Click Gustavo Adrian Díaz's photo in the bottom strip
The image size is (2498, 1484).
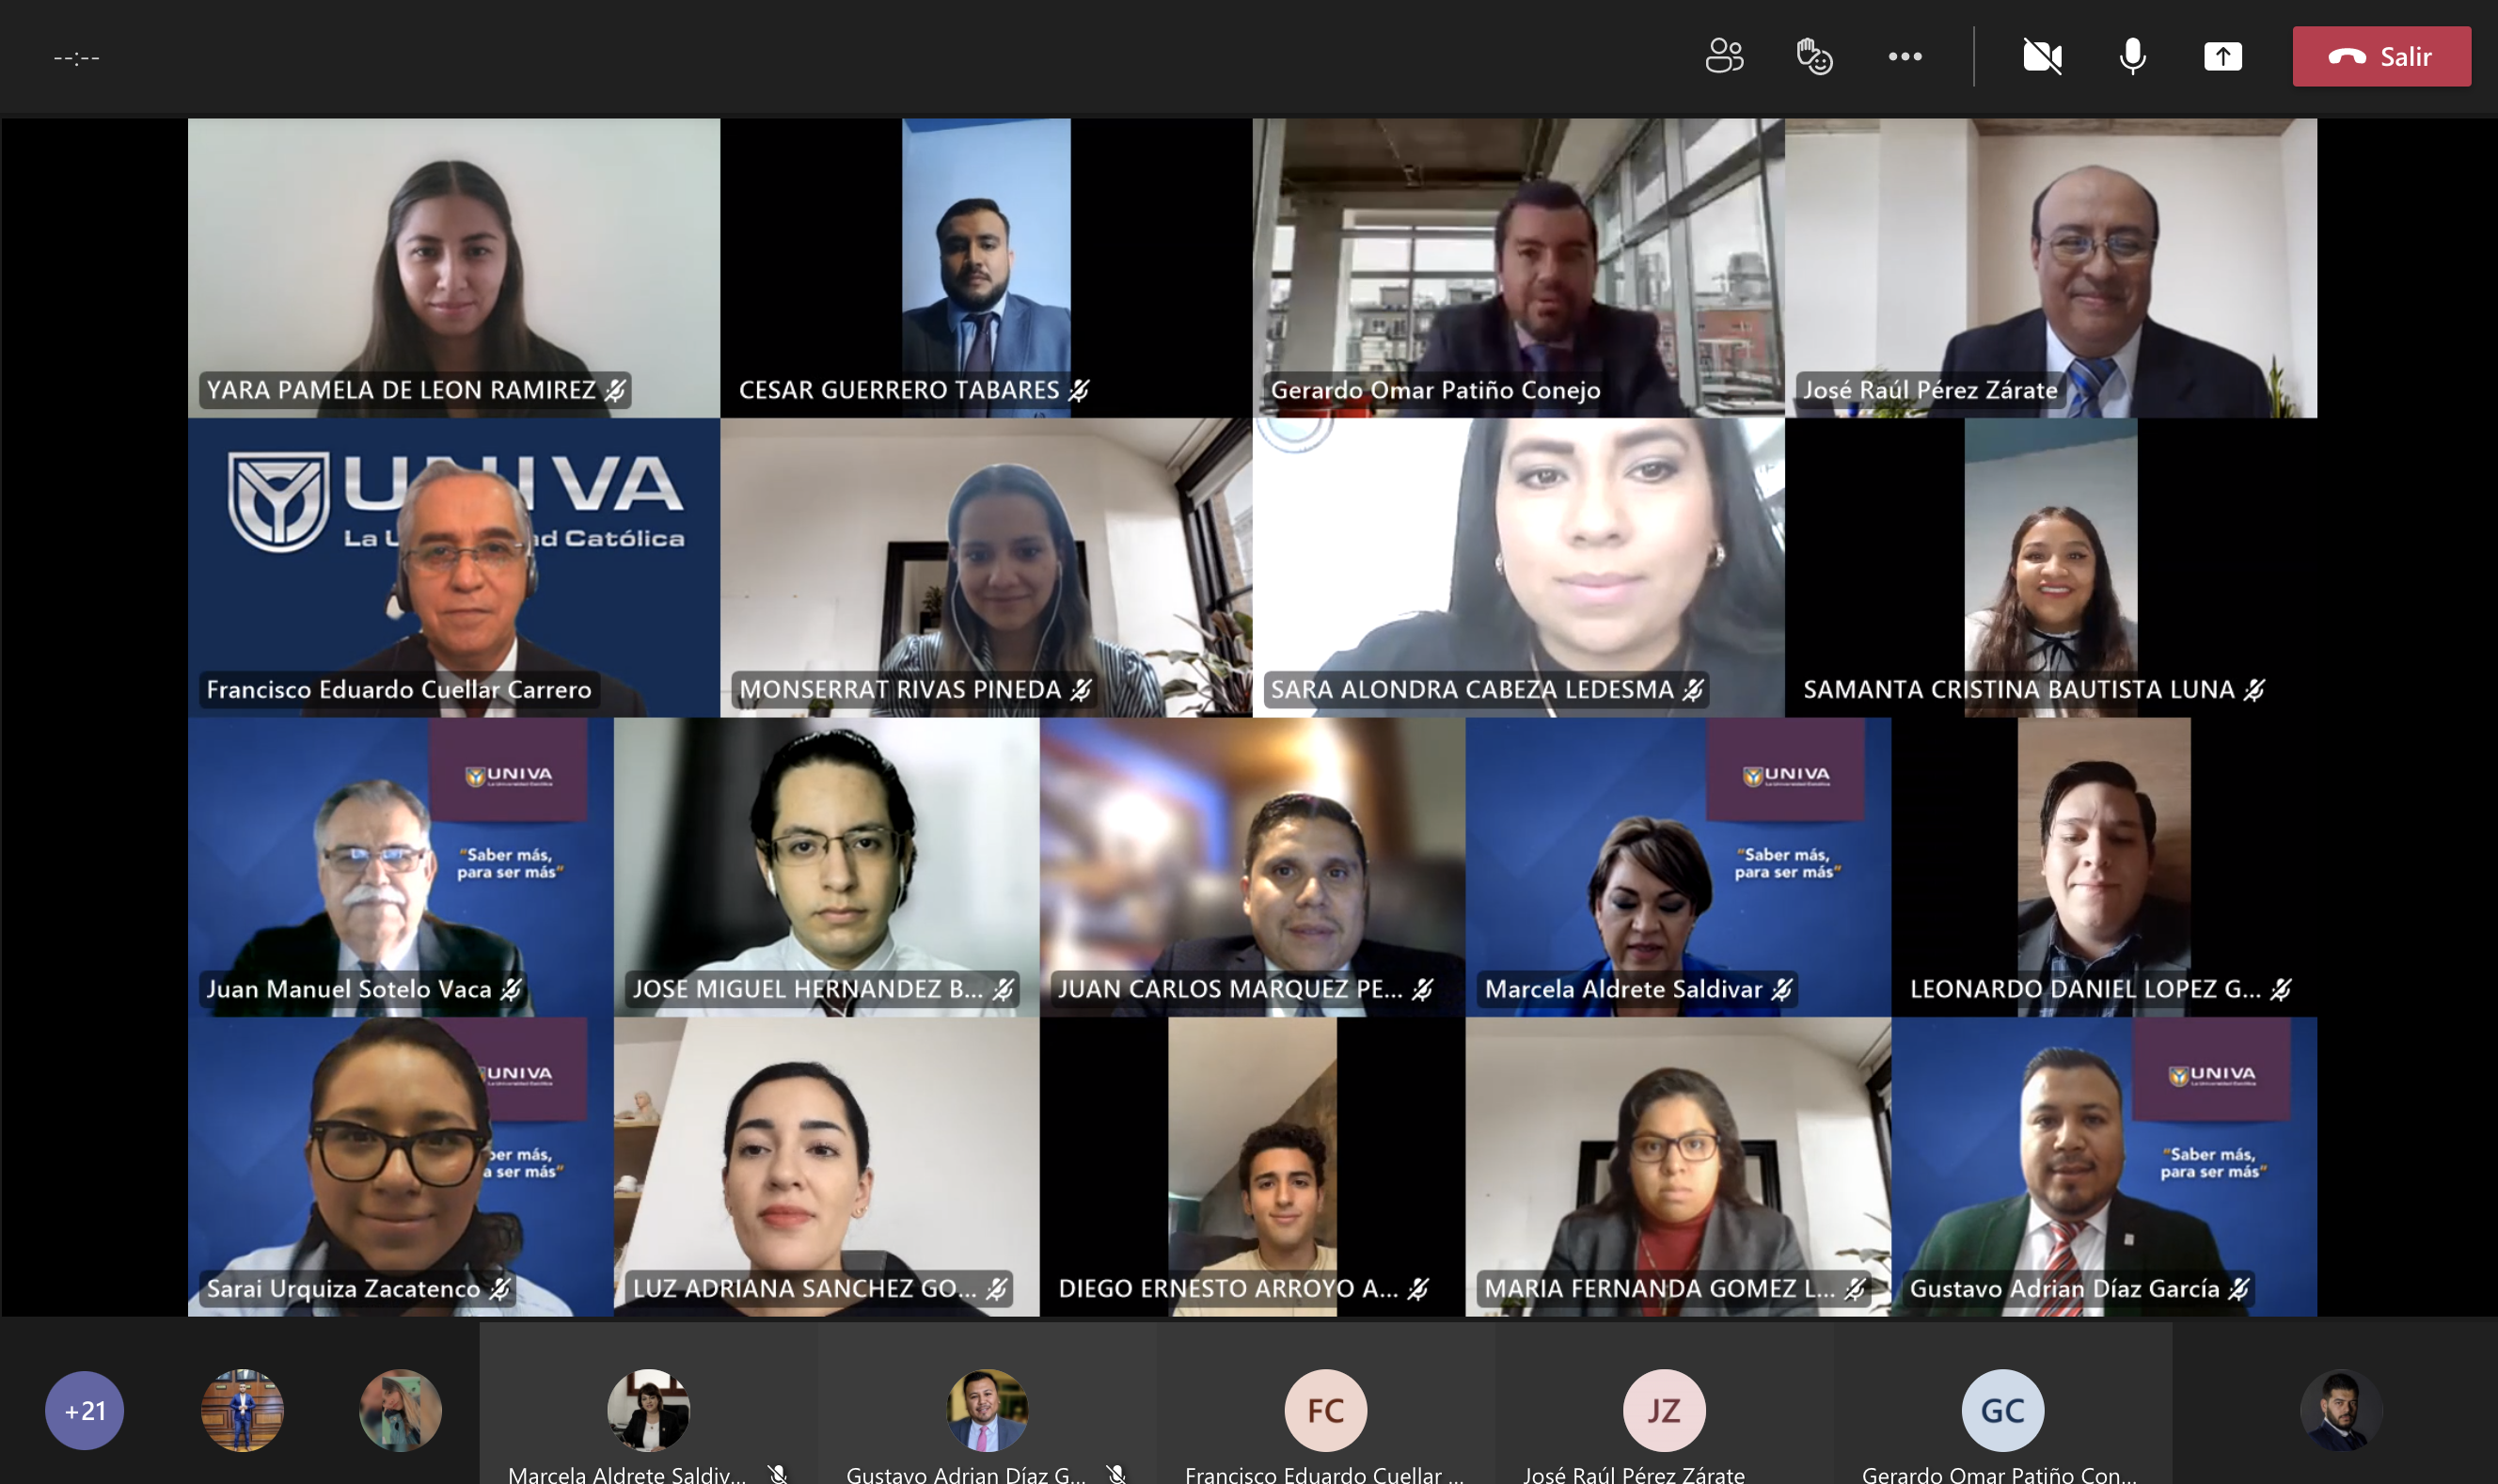[x=987, y=1410]
